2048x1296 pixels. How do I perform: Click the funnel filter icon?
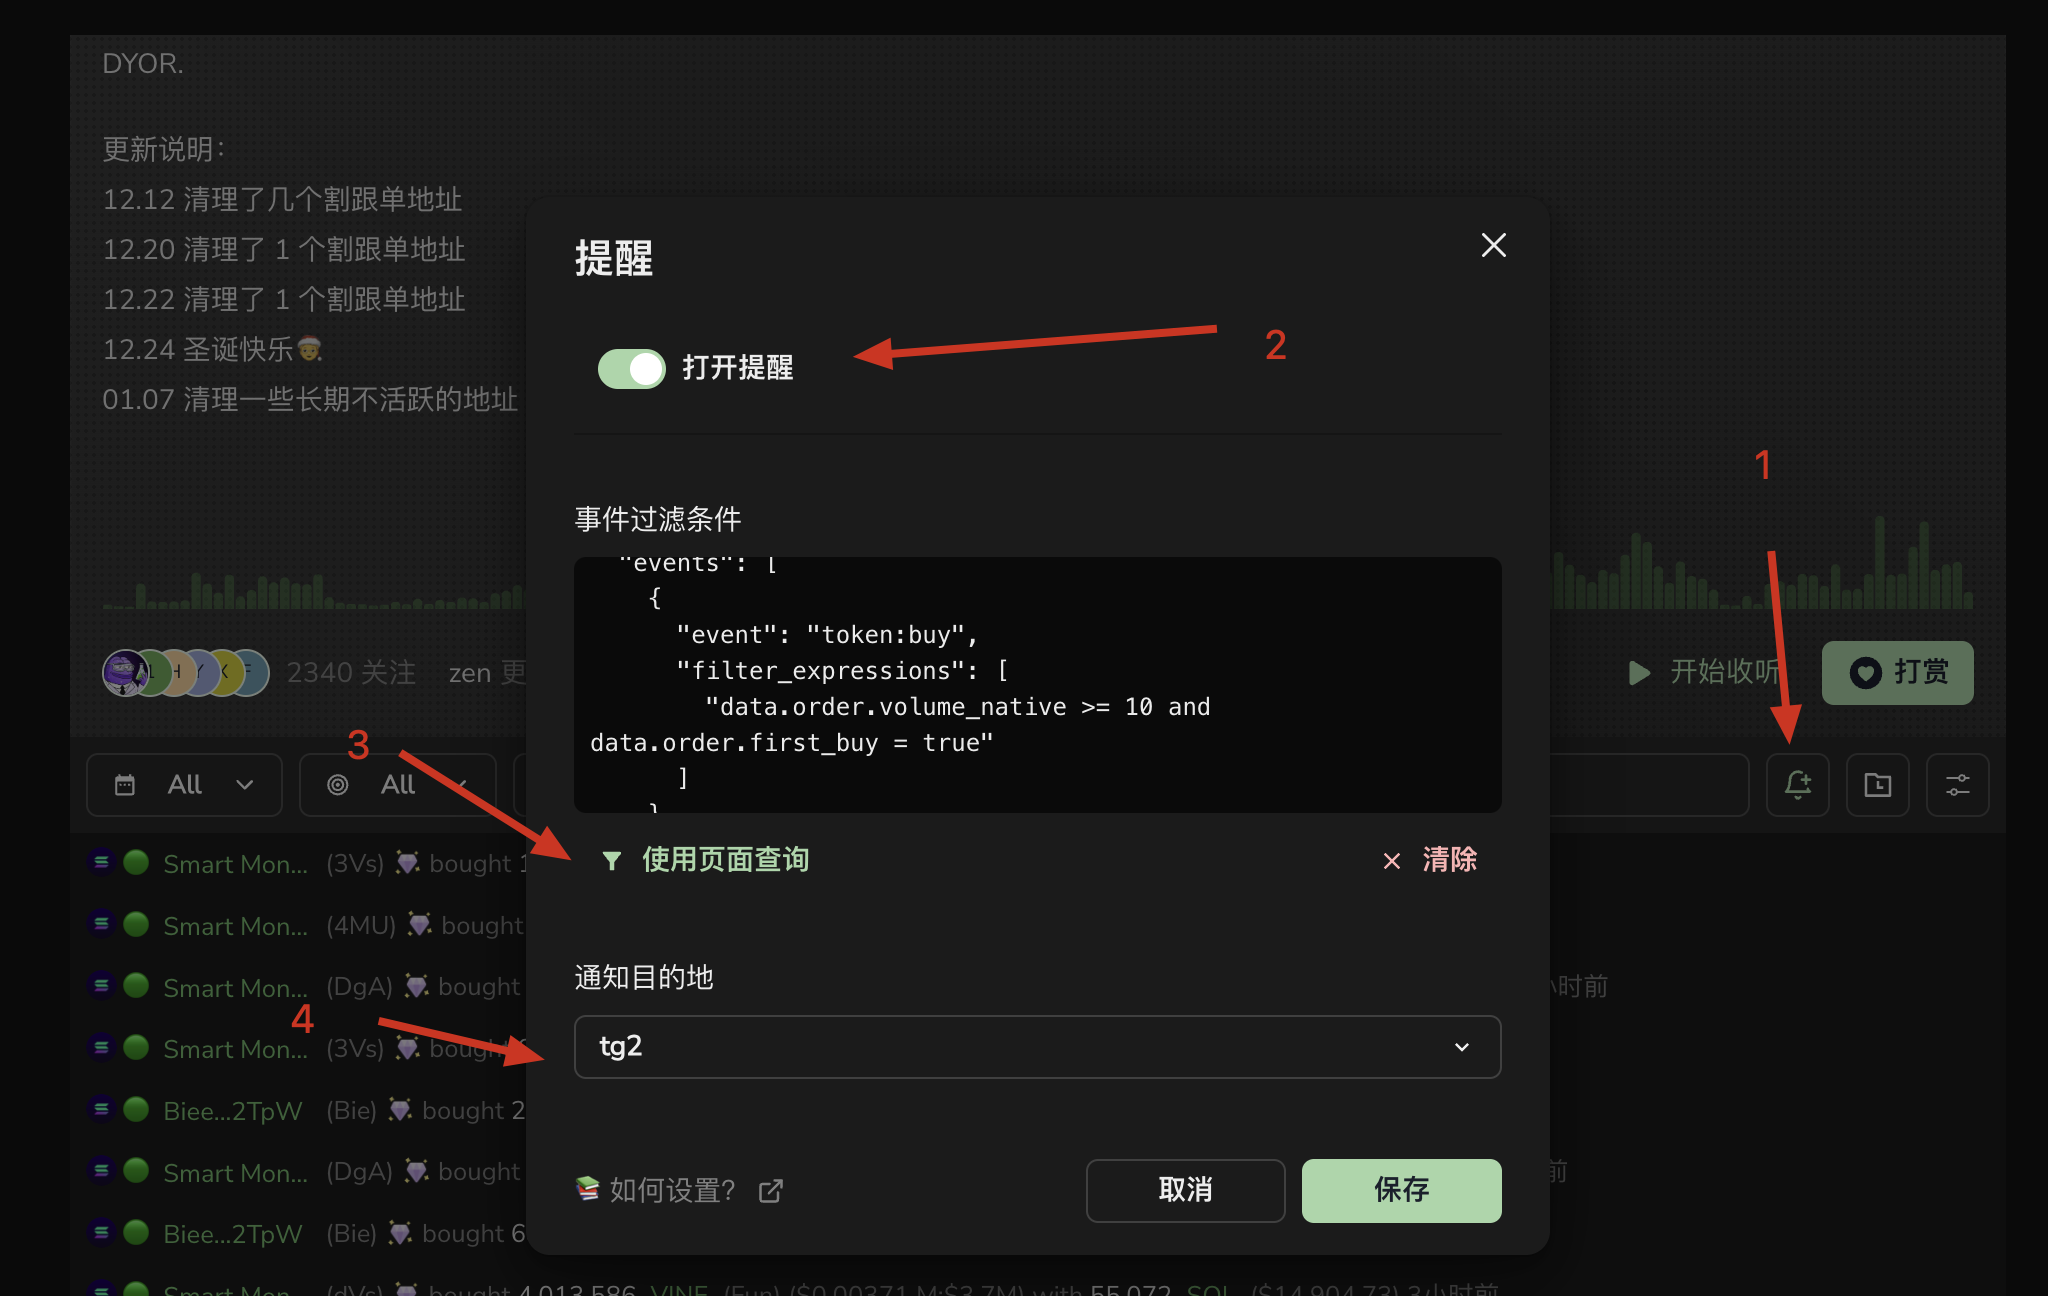612,860
